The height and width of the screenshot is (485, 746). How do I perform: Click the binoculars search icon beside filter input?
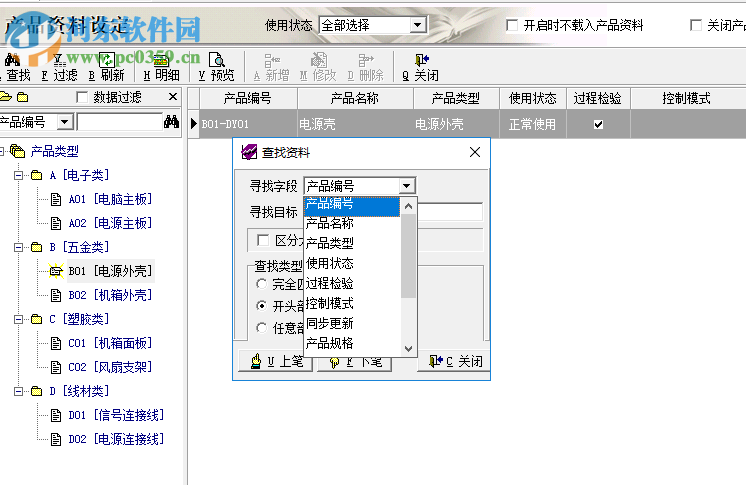[x=171, y=122]
